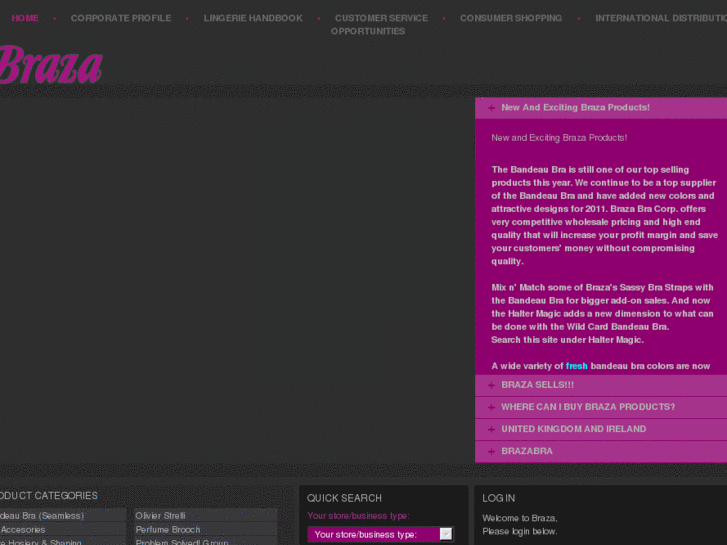Click the plus icon beside UNITED KINGDOM AND IRELAND
Screen dimensions: 727x545
coord(491,430)
